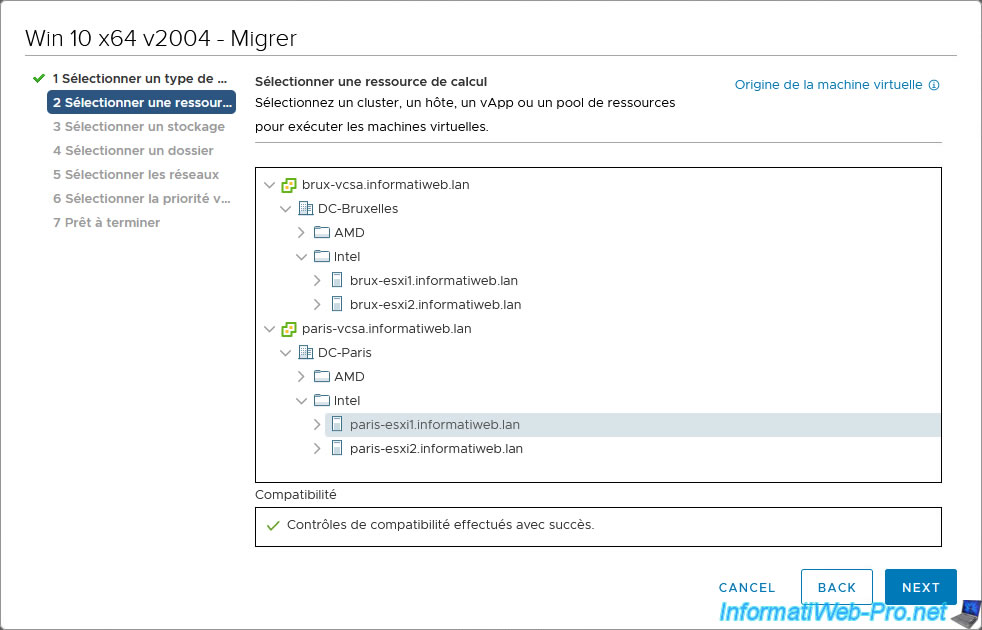Click the brux-esxi1 host icon

coord(337,281)
